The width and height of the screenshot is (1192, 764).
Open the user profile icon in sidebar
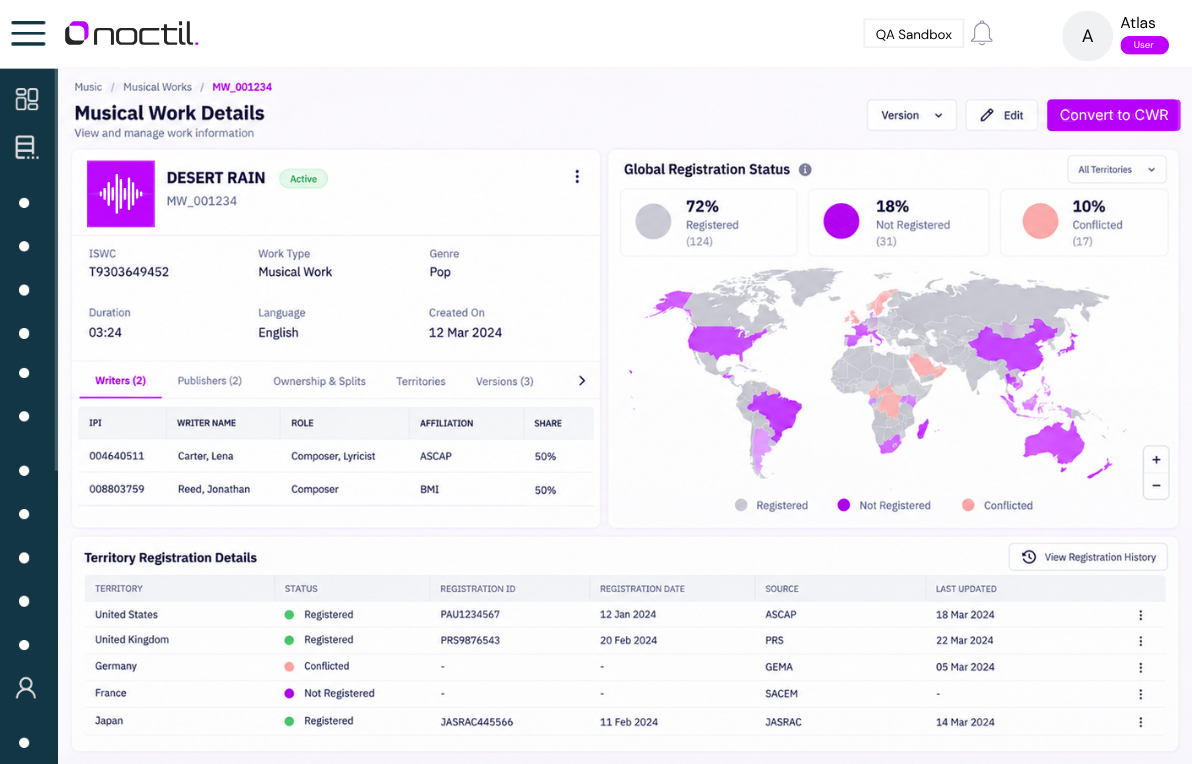[26, 688]
